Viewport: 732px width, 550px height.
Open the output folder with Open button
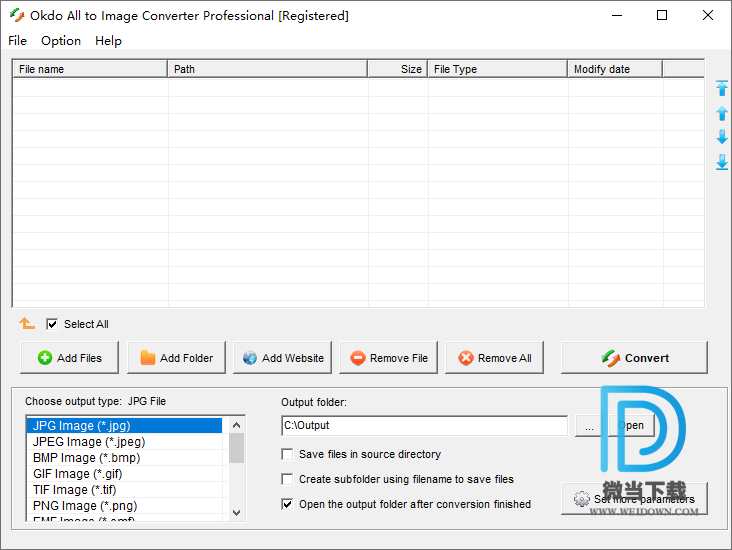(x=632, y=426)
